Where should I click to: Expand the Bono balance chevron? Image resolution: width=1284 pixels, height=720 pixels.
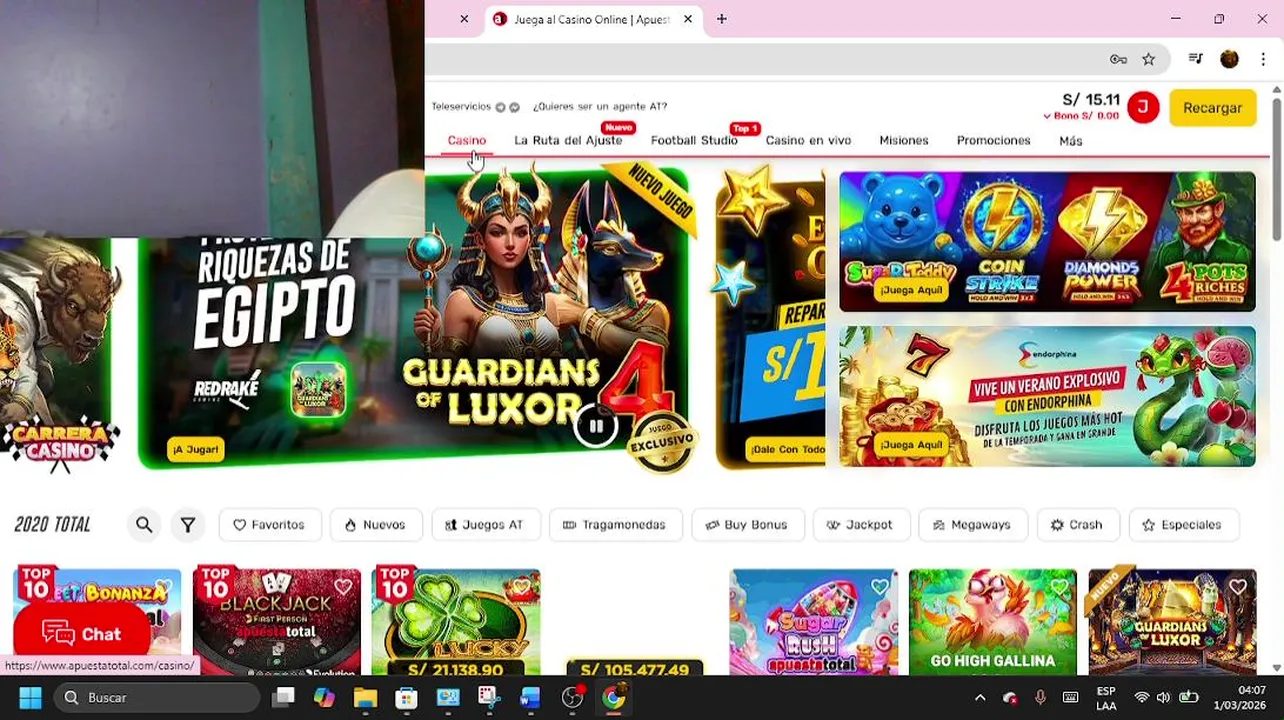1047,116
